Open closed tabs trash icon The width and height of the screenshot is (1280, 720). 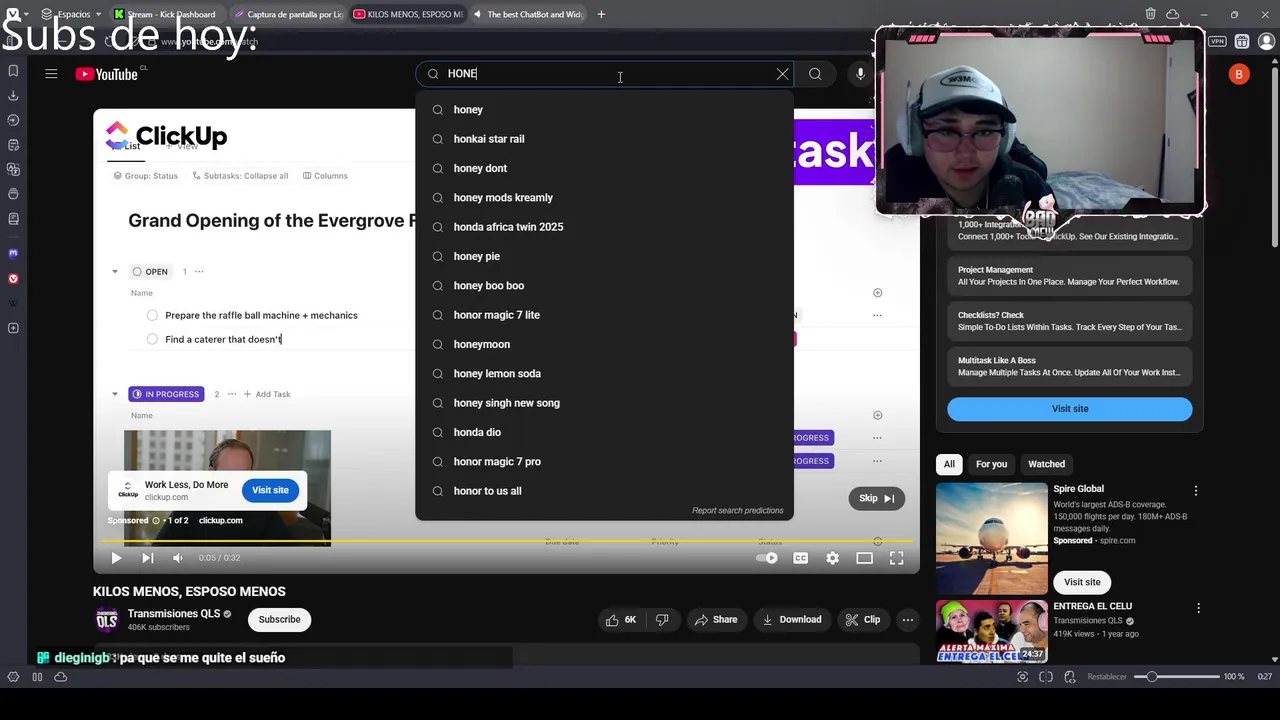pos(1151,14)
